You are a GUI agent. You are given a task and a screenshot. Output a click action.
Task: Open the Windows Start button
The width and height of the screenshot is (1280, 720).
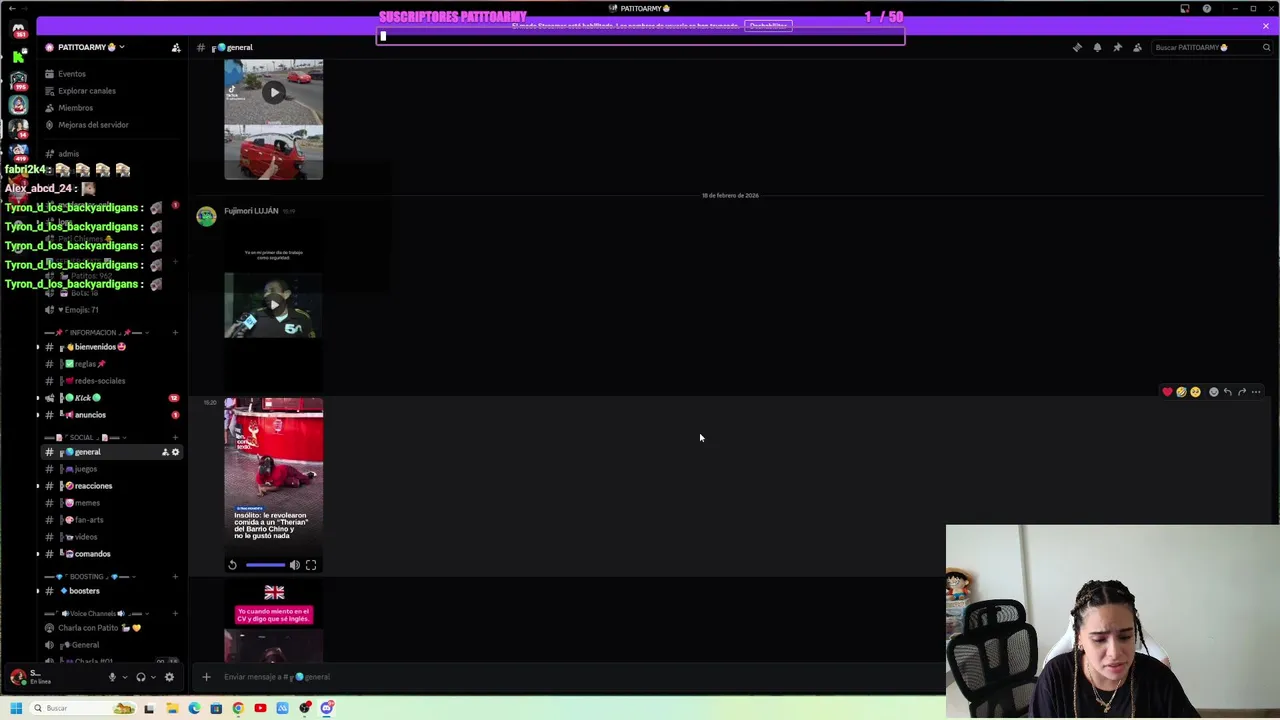coord(16,708)
